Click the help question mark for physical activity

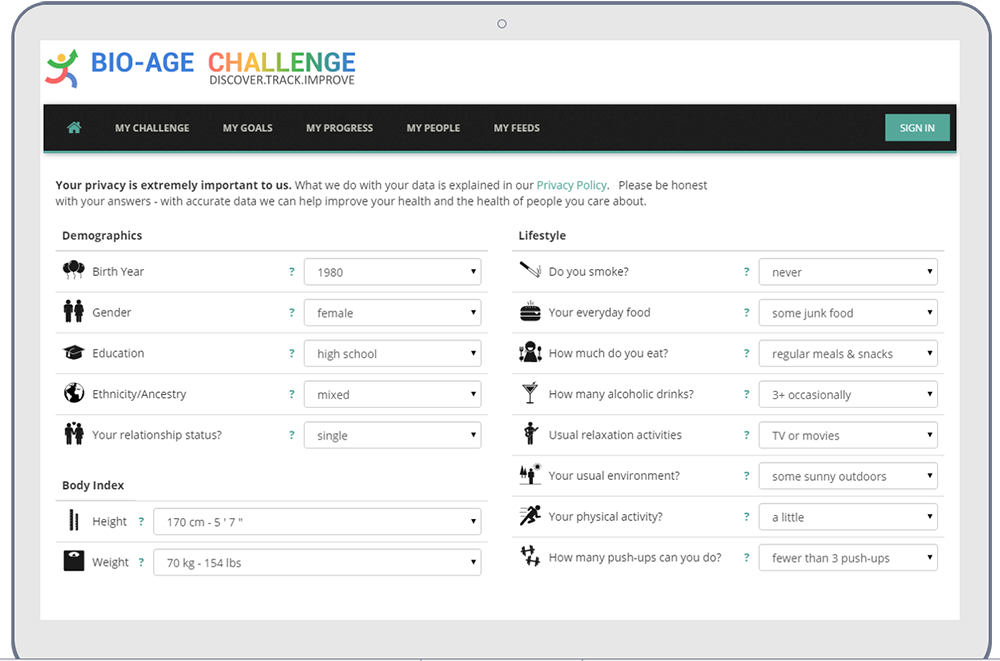(x=746, y=517)
